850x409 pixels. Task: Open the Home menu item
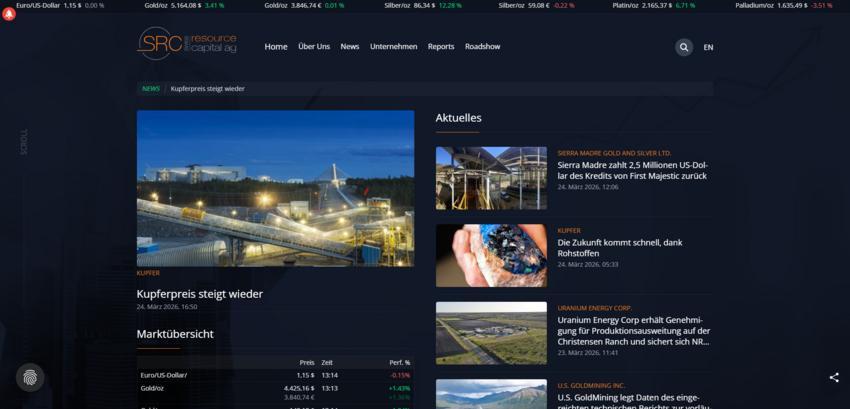coord(276,47)
